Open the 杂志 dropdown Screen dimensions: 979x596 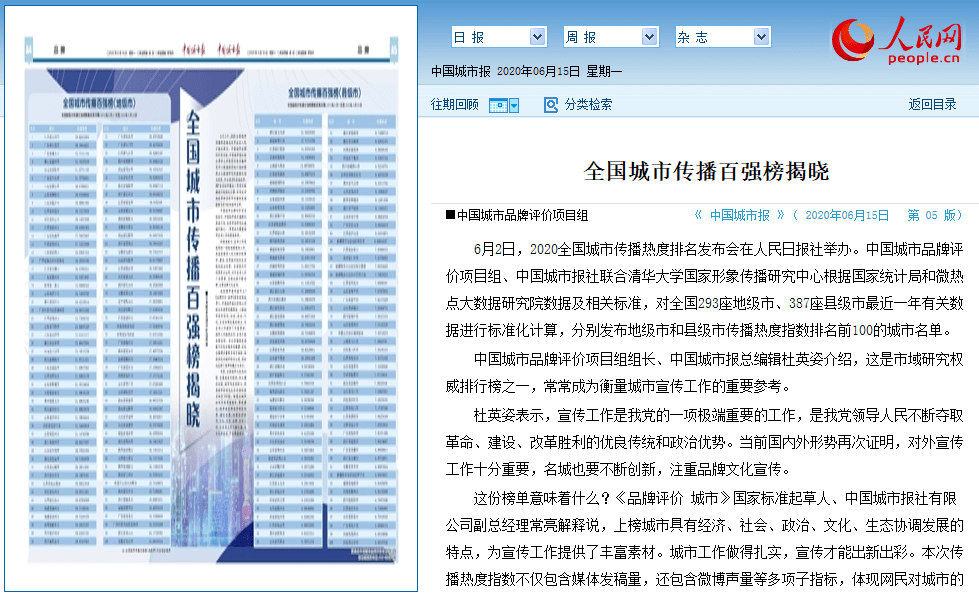click(723, 35)
